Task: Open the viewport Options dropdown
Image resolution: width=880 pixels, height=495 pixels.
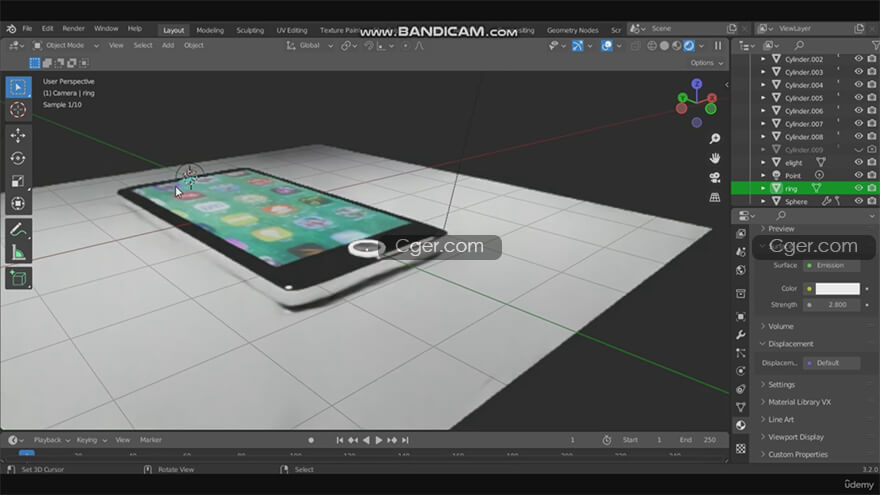Action: (707, 63)
